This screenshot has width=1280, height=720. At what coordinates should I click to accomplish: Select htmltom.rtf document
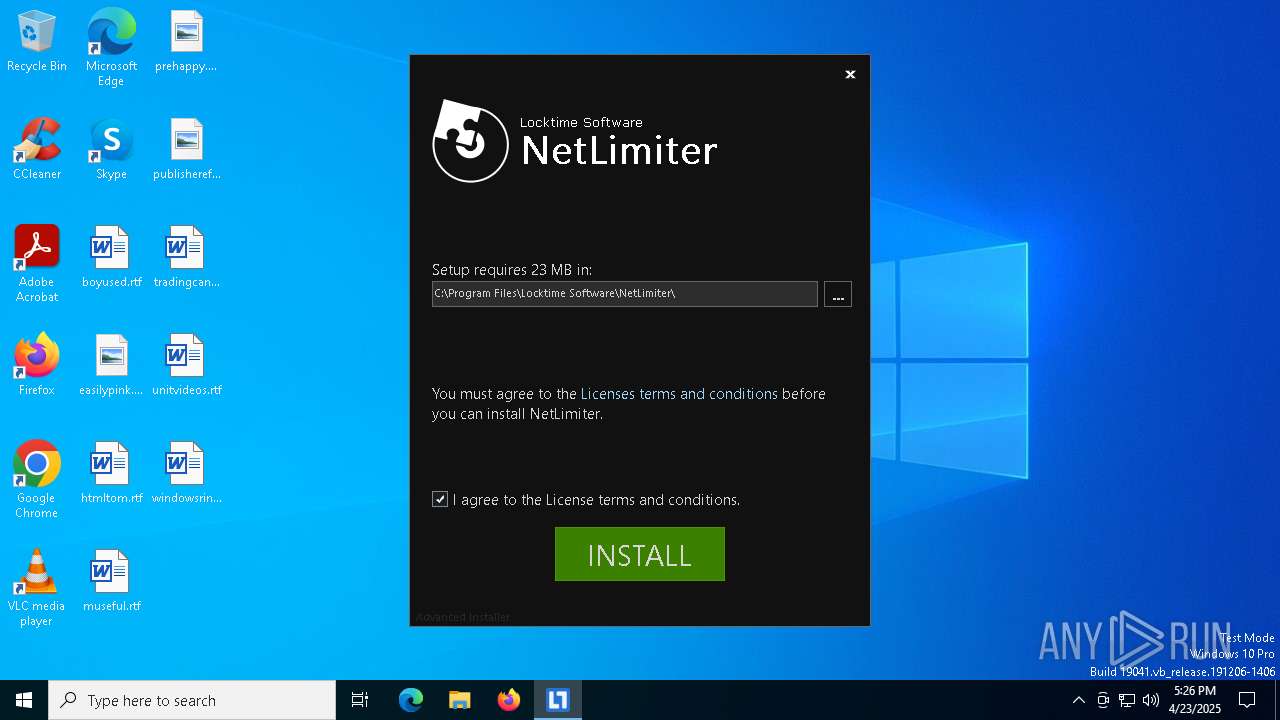point(111,474)
